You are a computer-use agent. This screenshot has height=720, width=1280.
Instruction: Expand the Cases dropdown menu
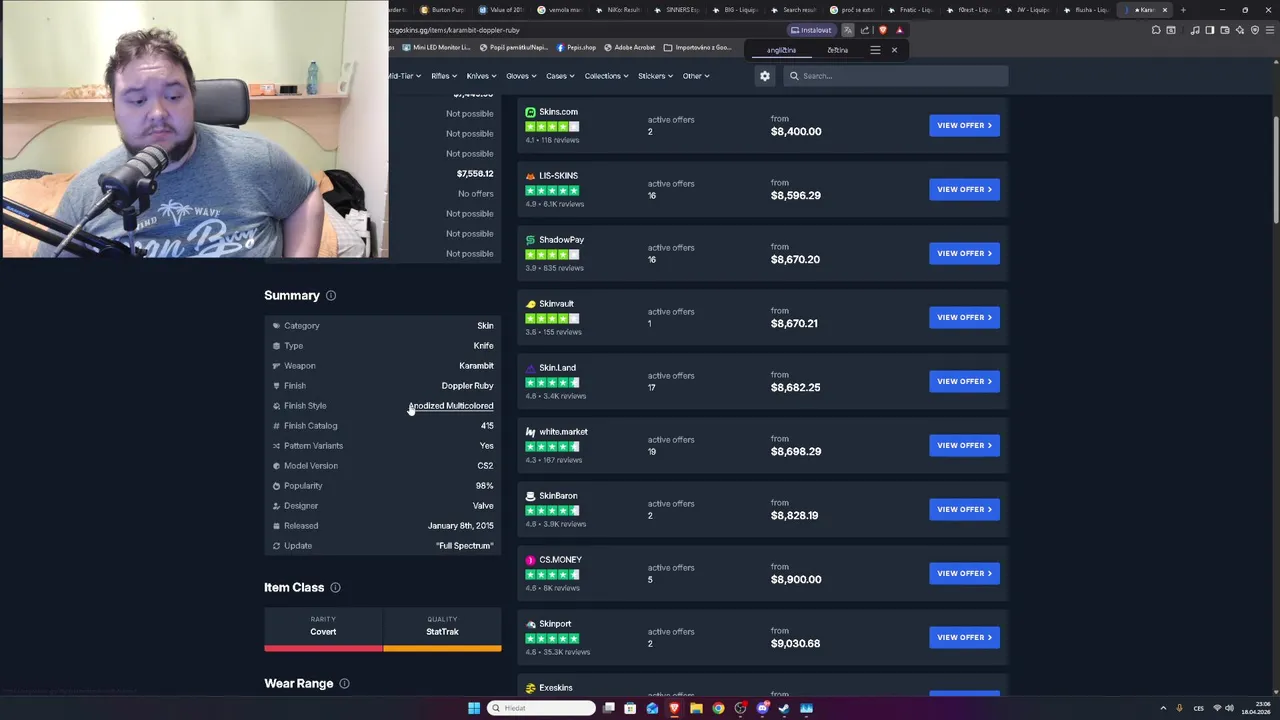click(x=559, y=76)
